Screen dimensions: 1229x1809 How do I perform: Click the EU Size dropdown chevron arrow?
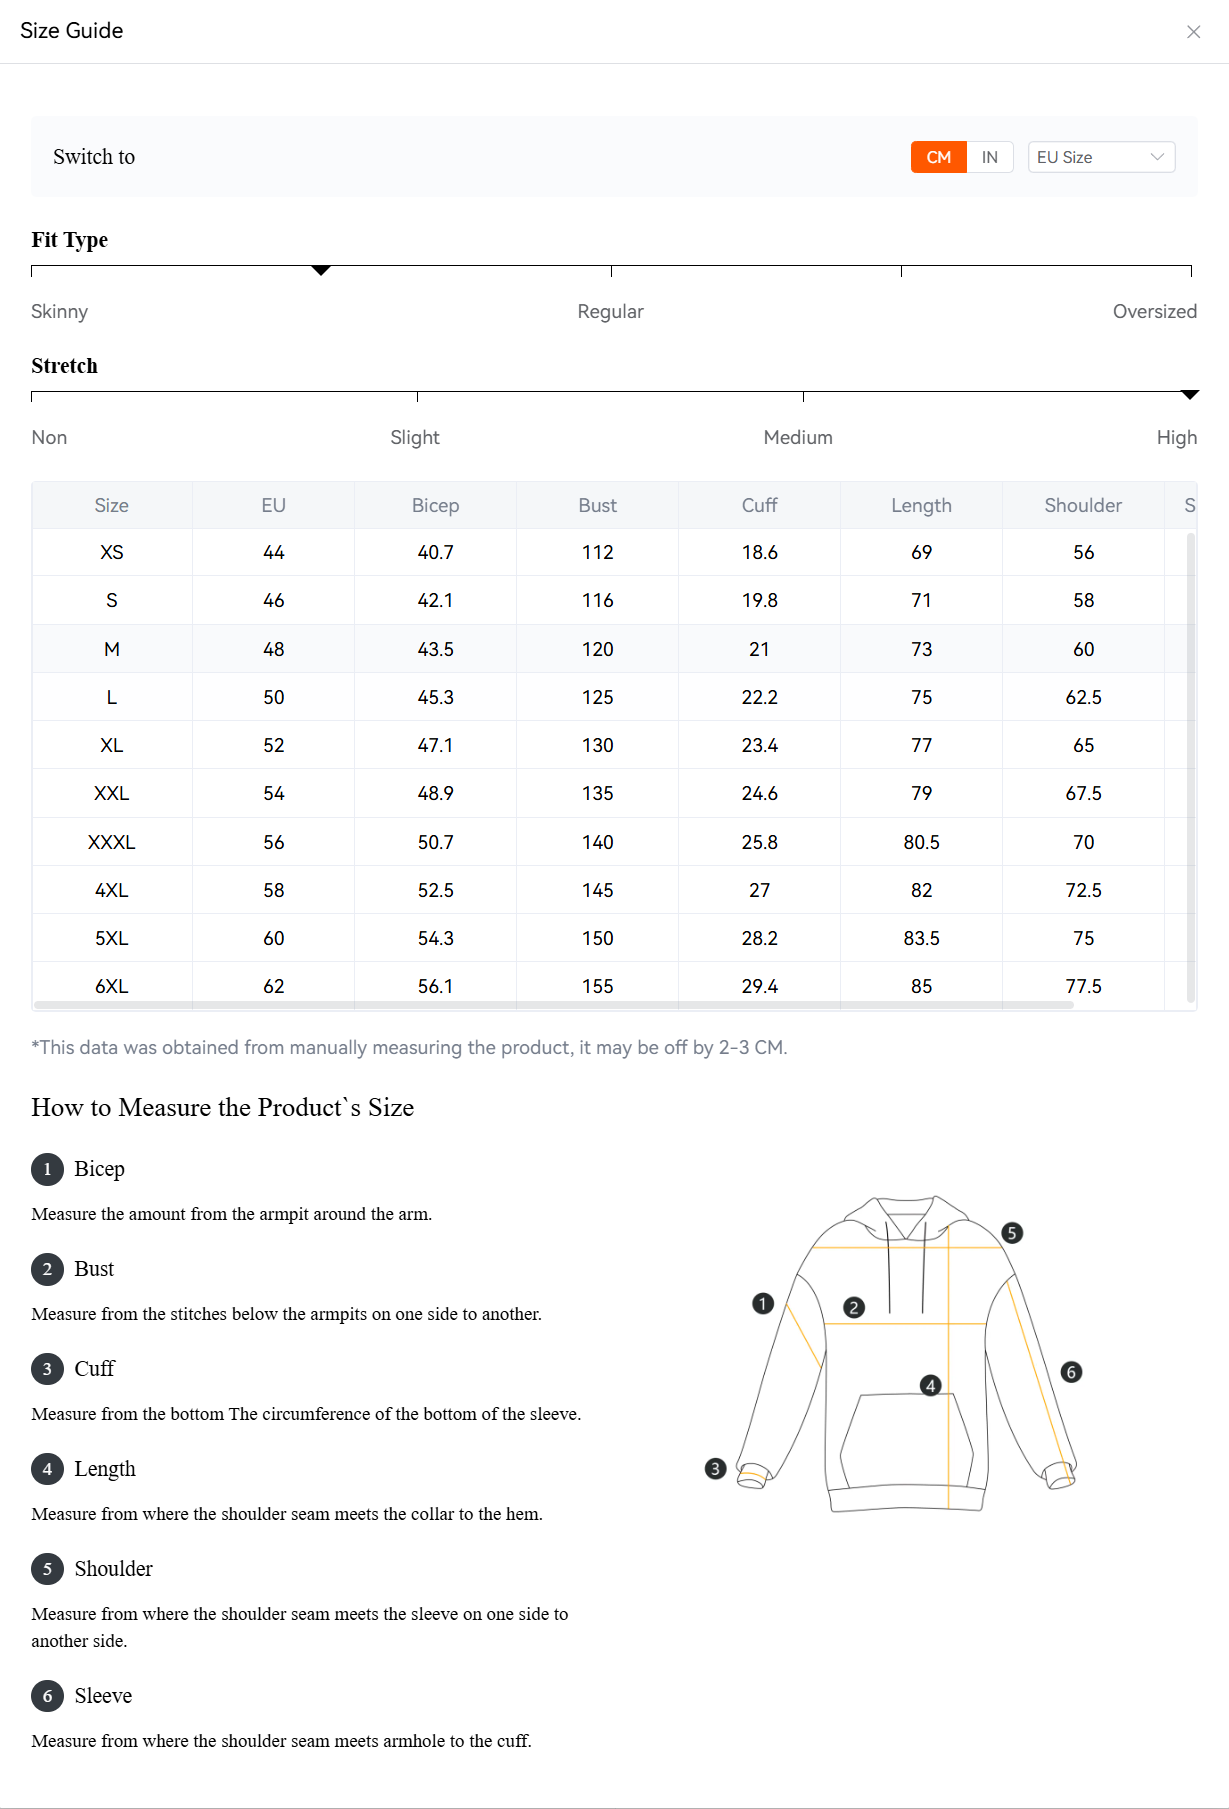coord(1157,157)
